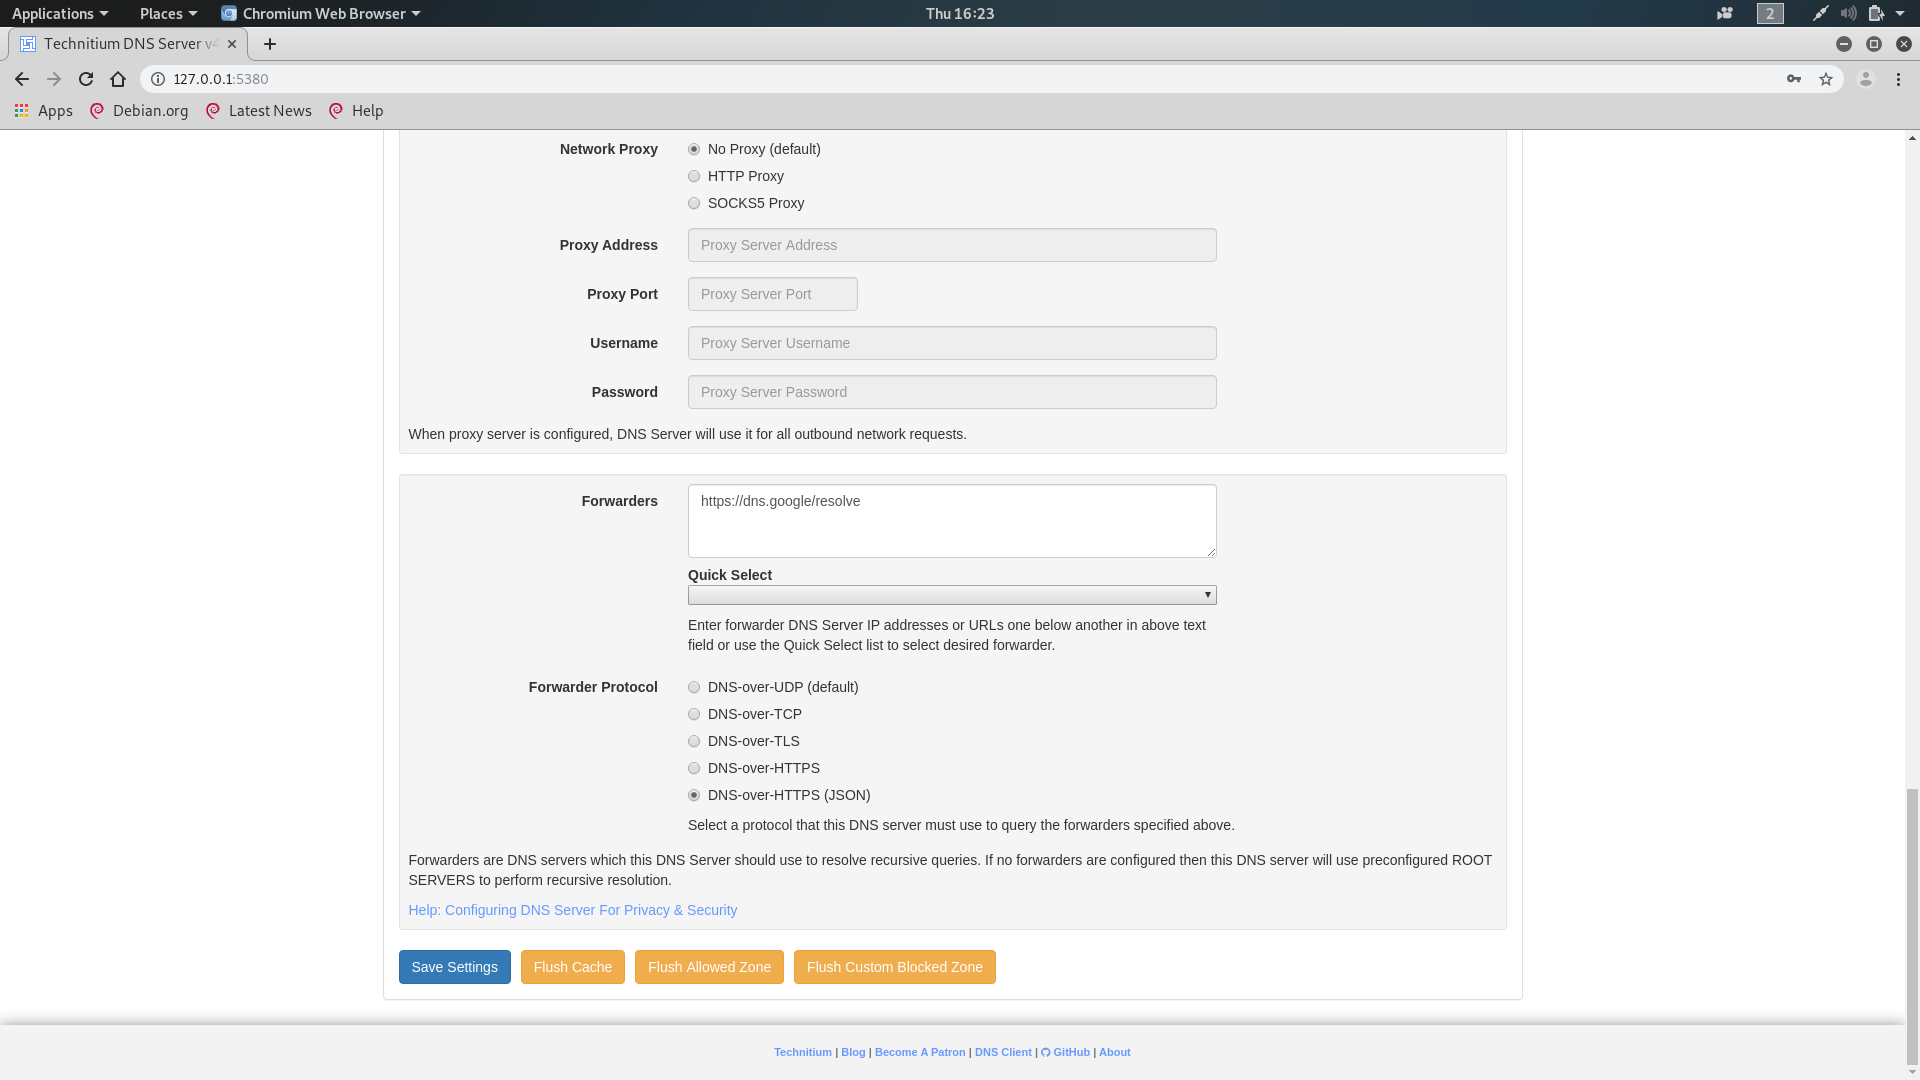This screenshot has height=1080, width=1920.
Task: Click the Save Settings button
Action: tap(454, 966)
